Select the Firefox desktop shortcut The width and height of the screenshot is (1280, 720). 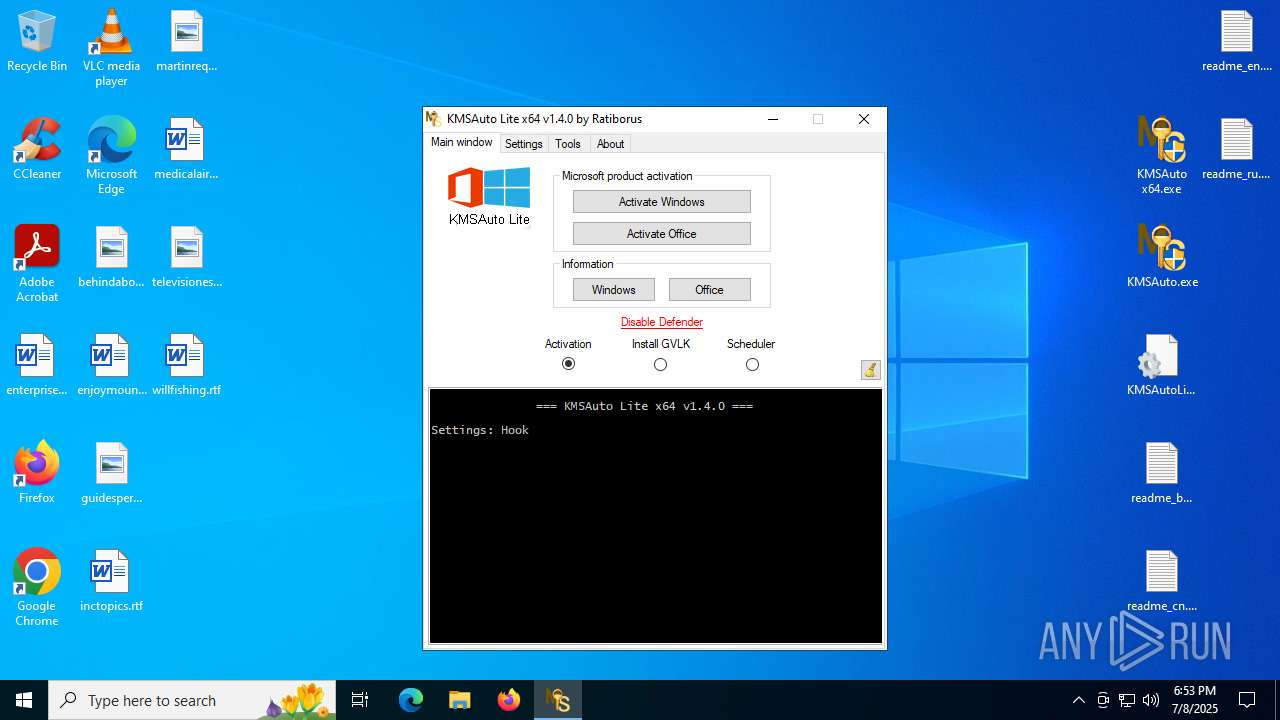point(37,472)
